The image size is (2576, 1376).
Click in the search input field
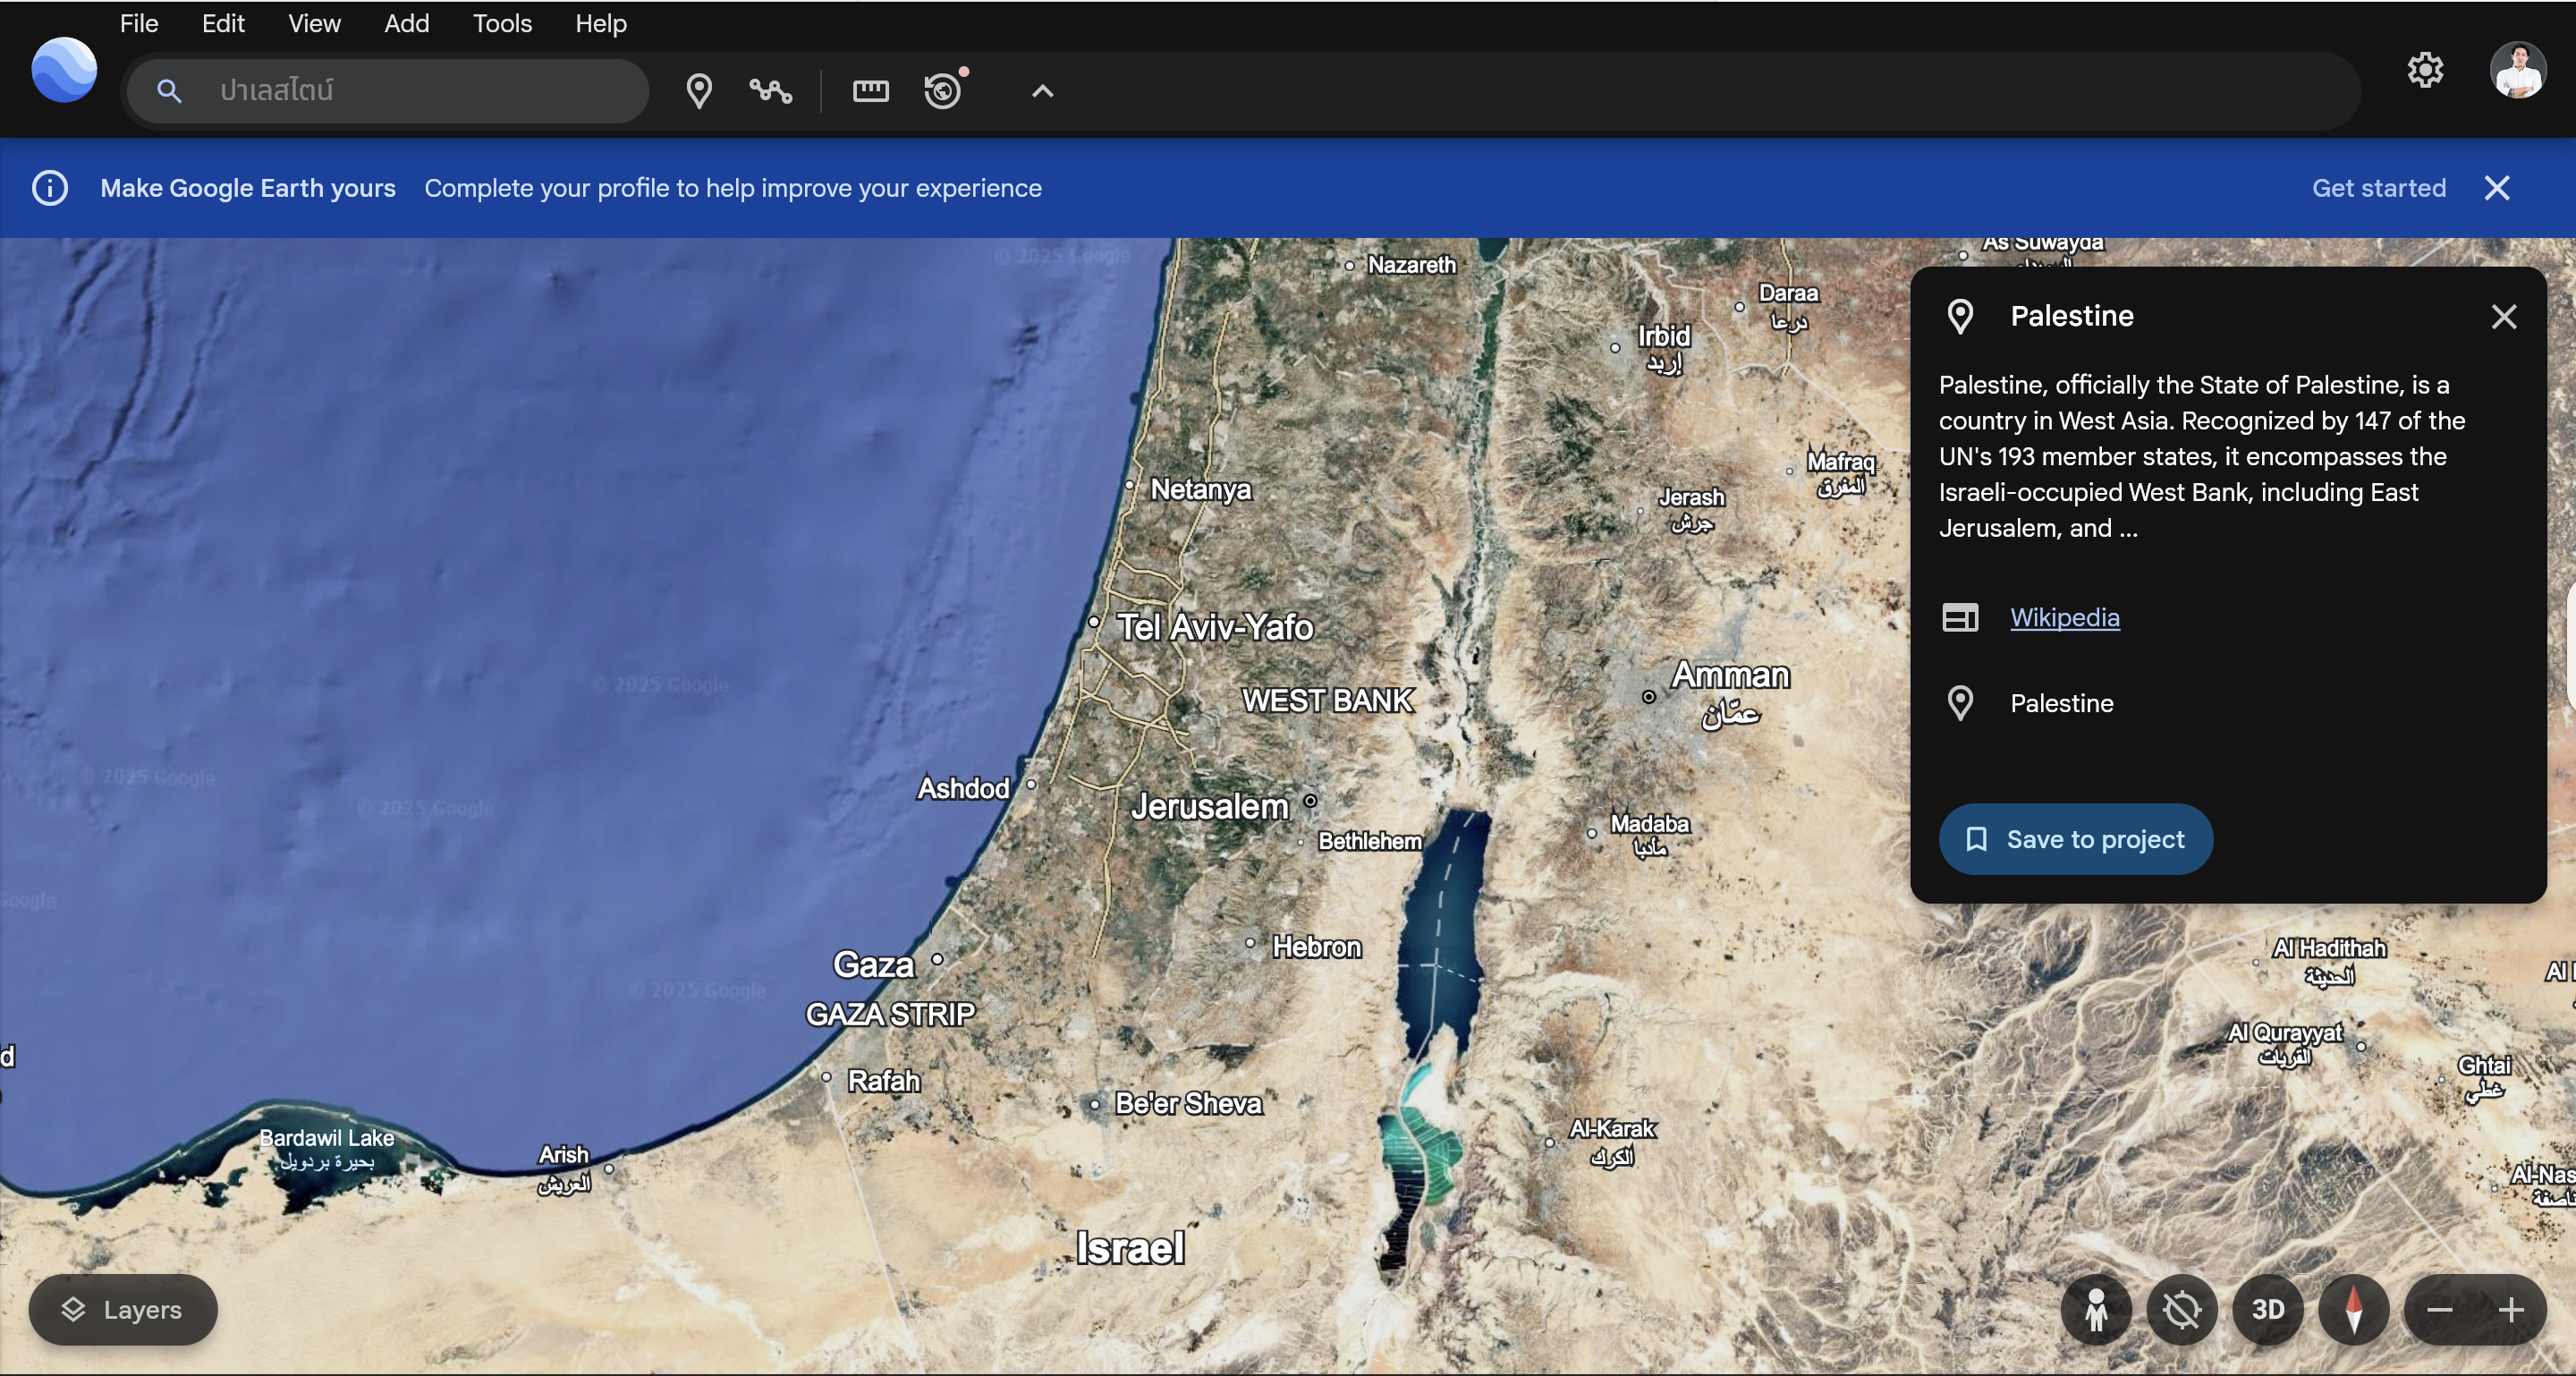pos(388,91)
